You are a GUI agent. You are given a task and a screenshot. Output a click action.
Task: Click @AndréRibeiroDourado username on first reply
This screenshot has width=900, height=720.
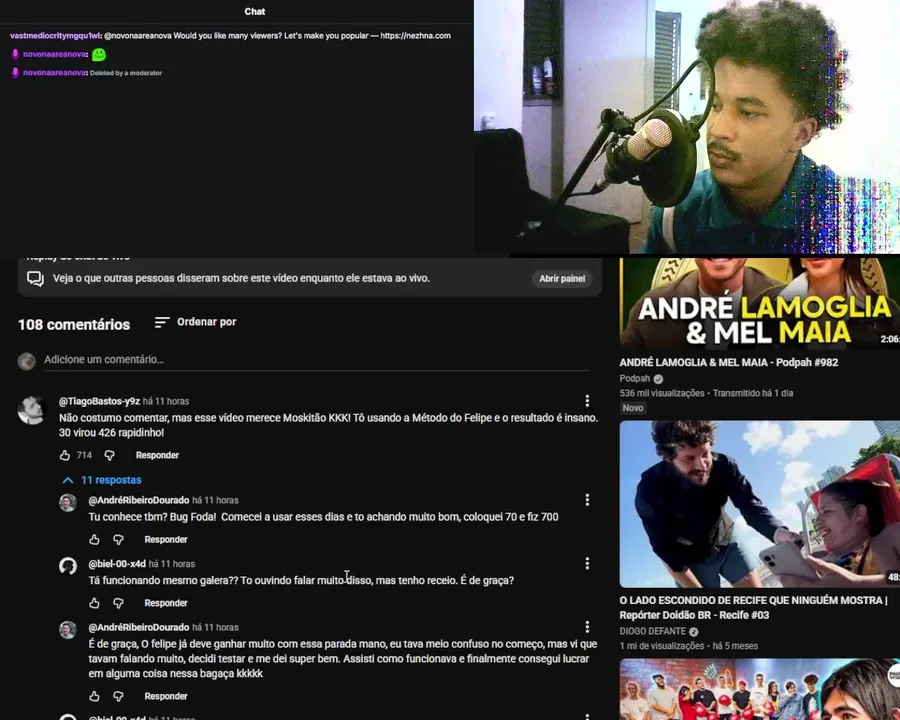139,500
